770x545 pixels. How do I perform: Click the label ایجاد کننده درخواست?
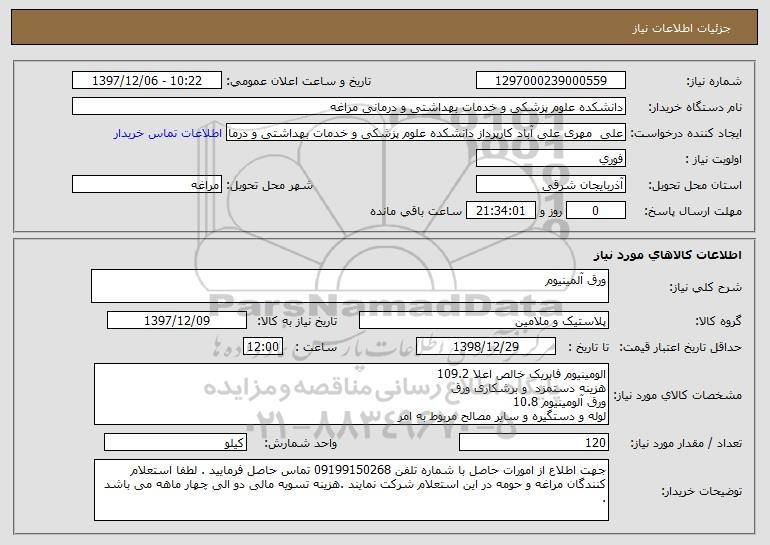[x=686, y=133]
